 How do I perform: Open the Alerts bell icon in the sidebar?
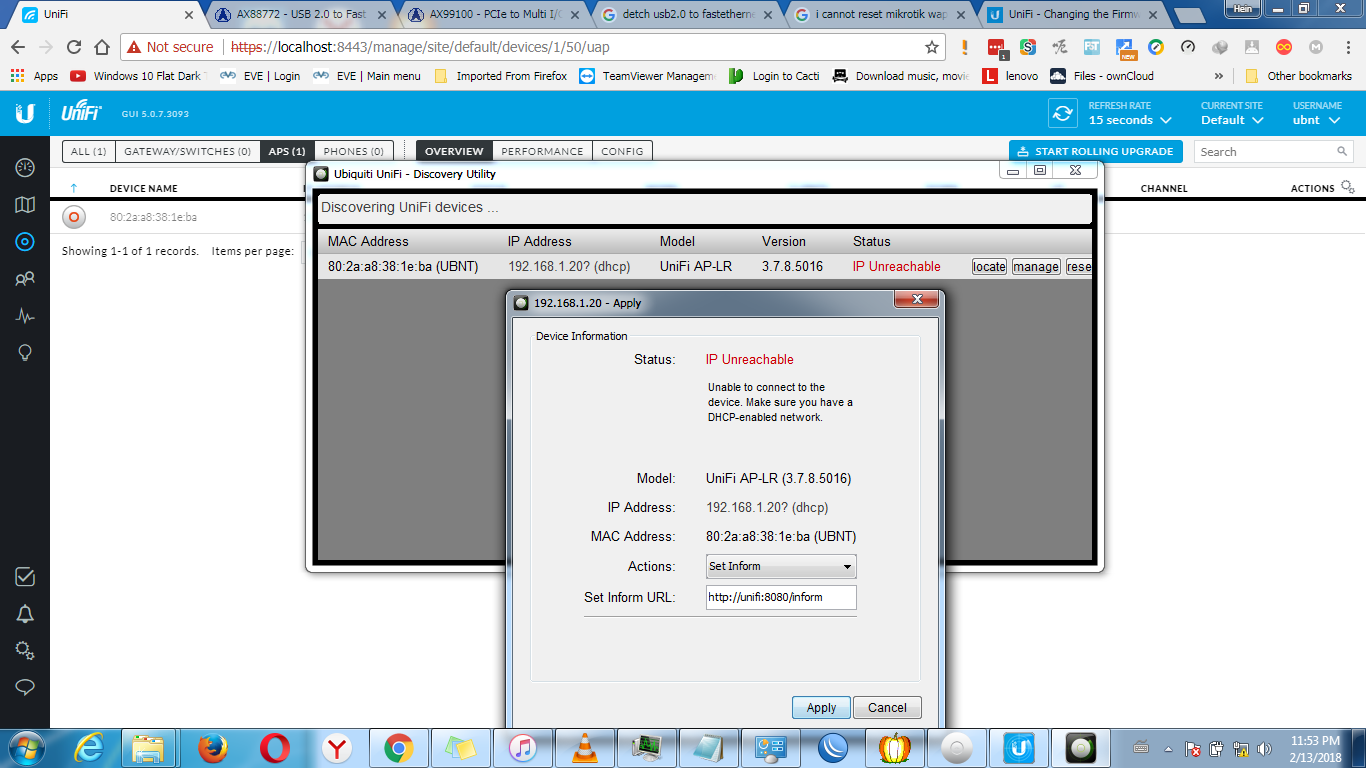[x=25, y=614]
